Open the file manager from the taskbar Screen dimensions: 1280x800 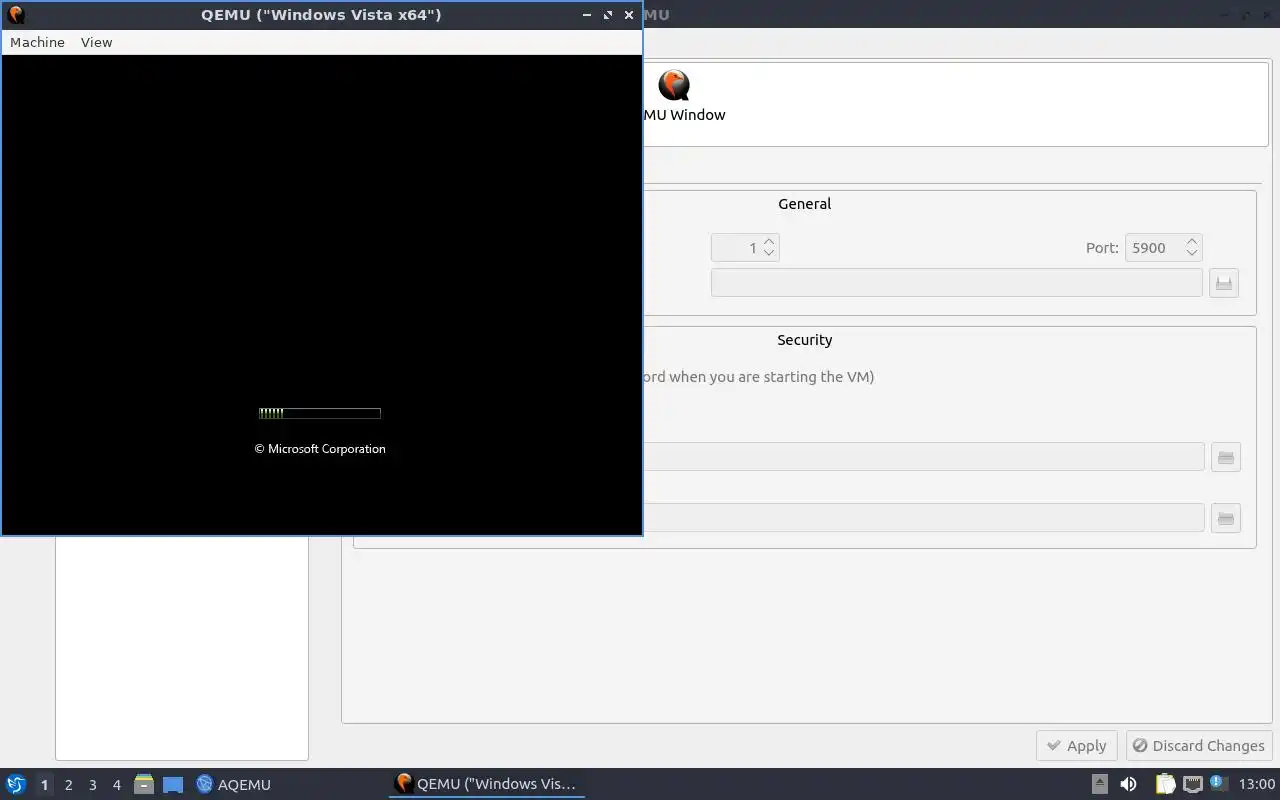click(x=144, y=785)
